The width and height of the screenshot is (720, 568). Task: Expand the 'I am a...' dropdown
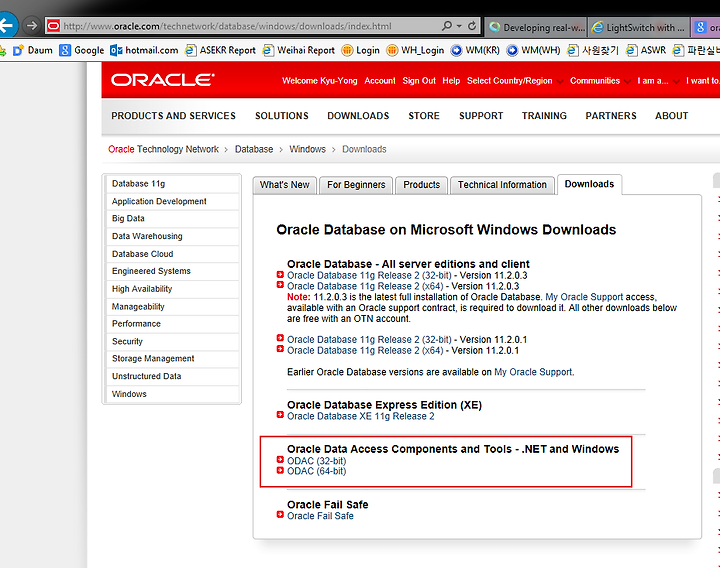coord(658,81)
